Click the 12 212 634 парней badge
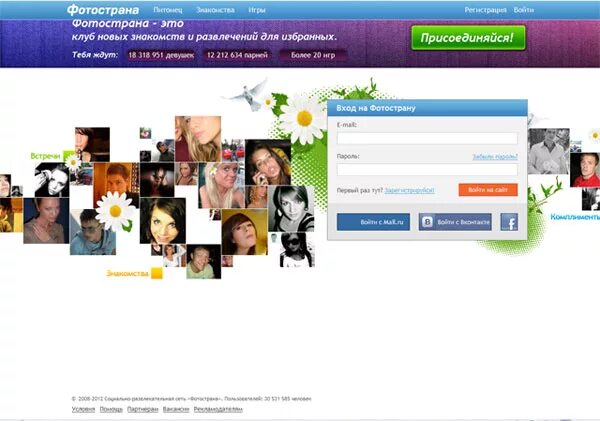The image size is (600, 421). (x=237, y=55)
